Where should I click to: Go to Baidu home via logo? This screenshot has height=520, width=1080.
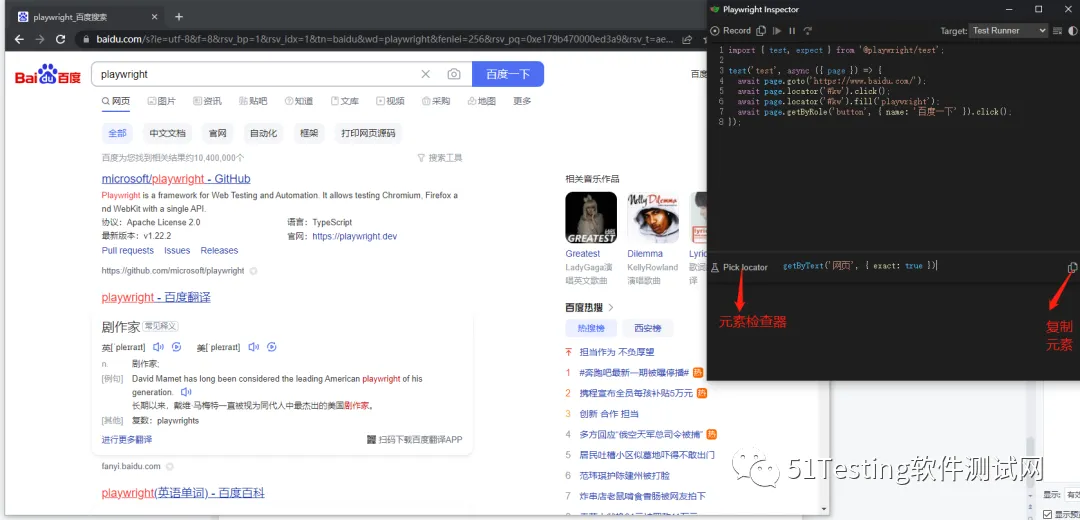click(x=48, y=74)
